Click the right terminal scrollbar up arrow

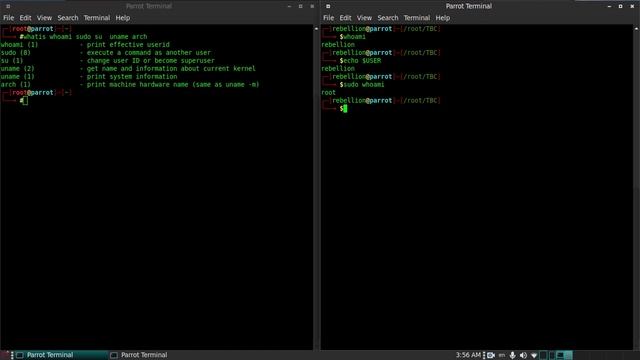tap(636, 29)
